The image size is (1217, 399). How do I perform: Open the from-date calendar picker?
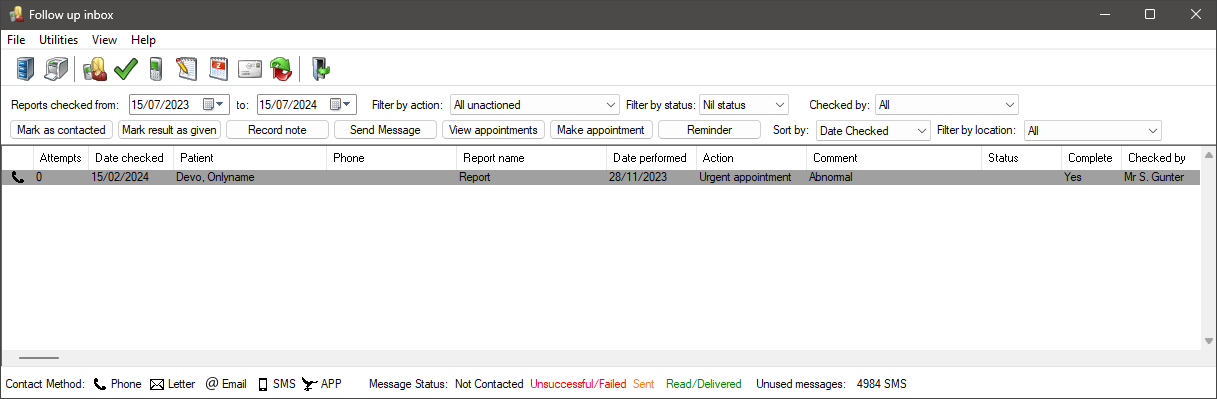coord(214,104)
